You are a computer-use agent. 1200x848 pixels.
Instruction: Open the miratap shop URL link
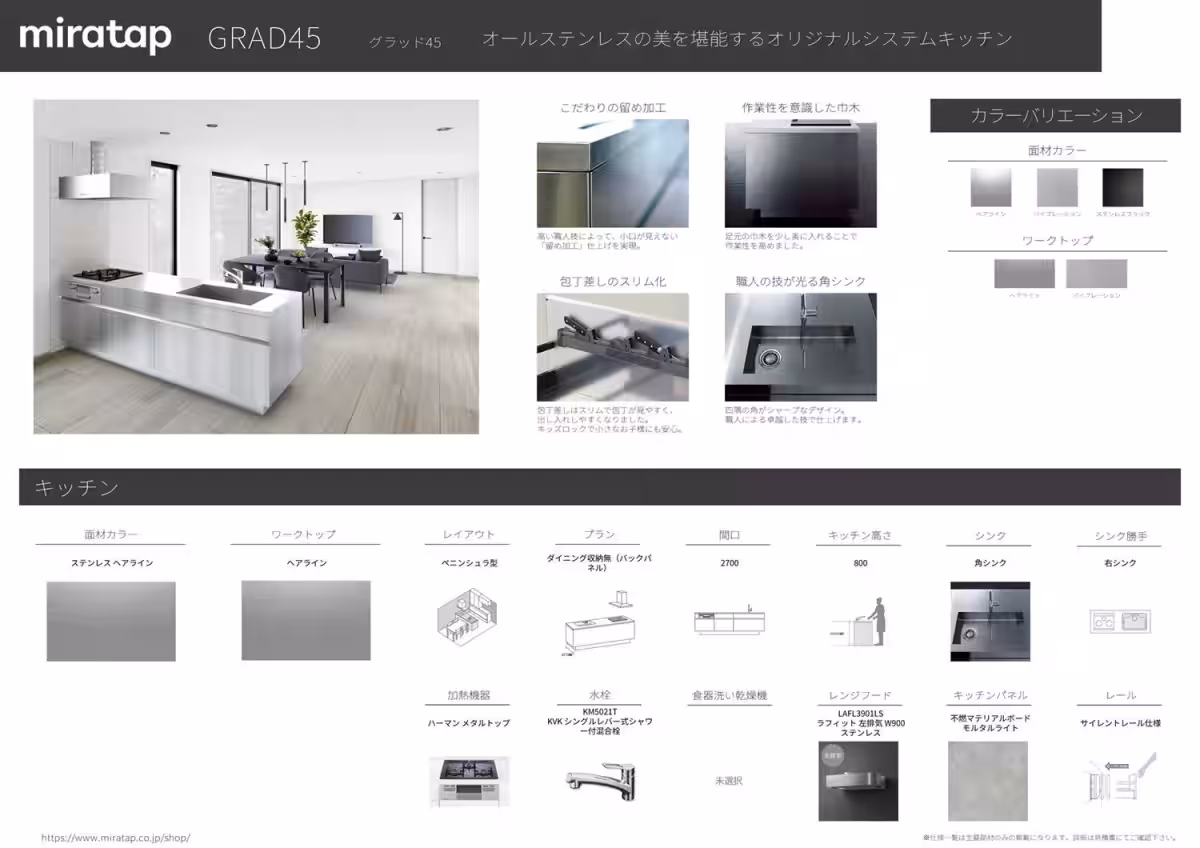115,837
